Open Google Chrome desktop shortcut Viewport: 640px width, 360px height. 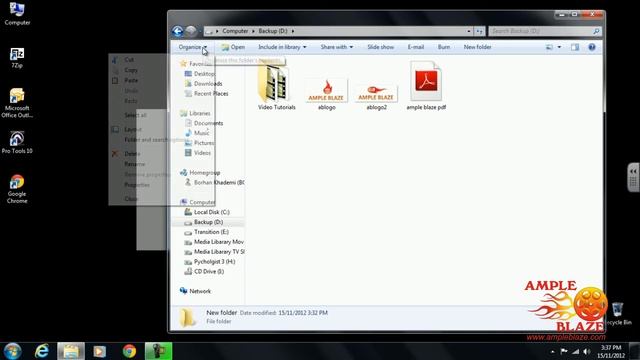[17, 189]
